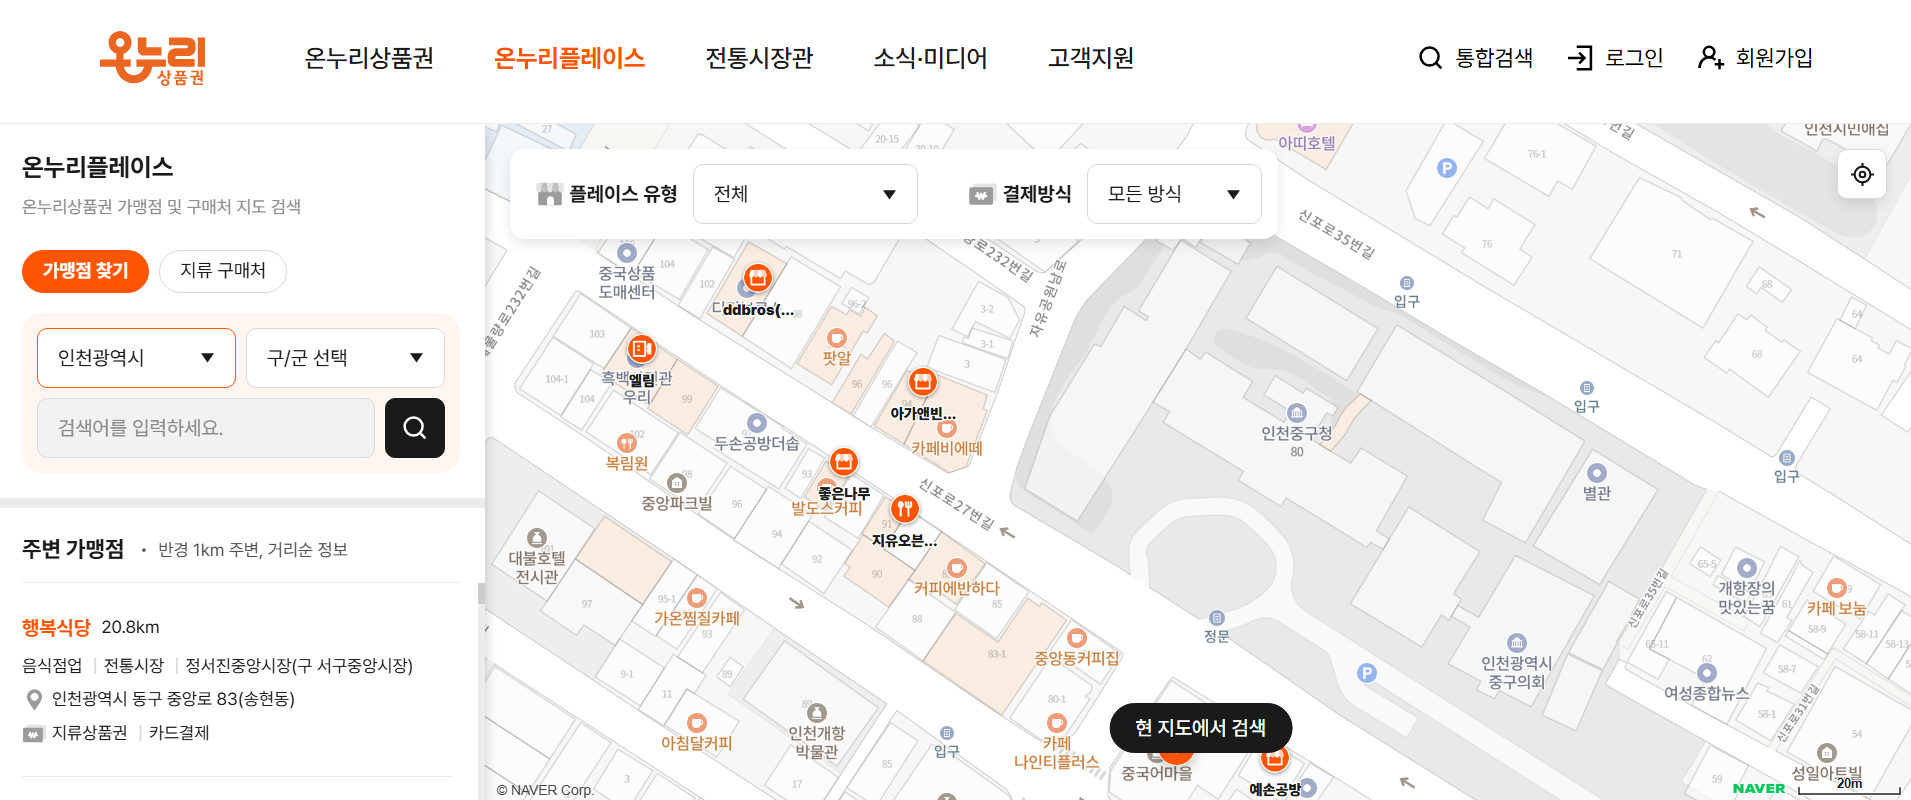Open the 전통시장관 menu
Image resolution: width=1911 pixels, height=800 pixels.
[760, 58]
